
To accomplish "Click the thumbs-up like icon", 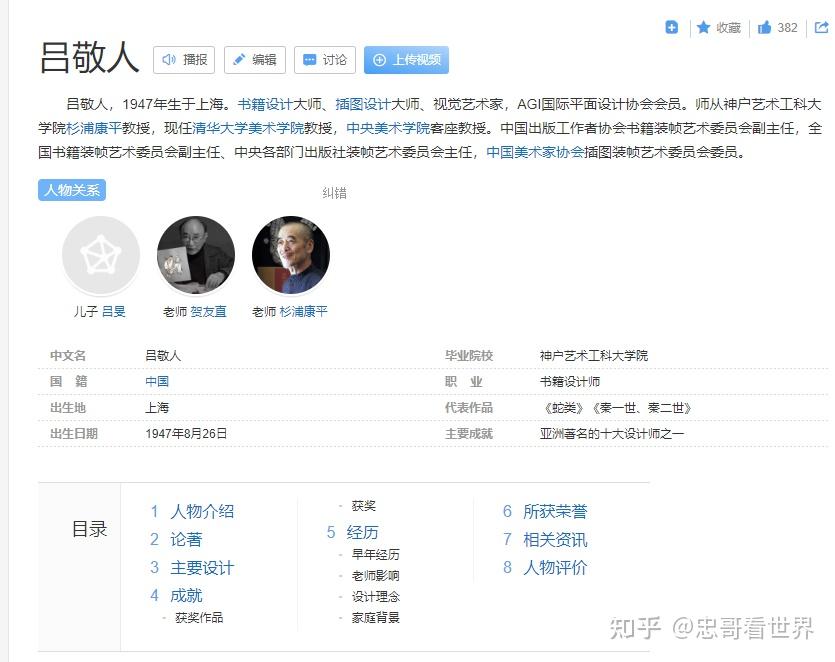I will 764,27.
